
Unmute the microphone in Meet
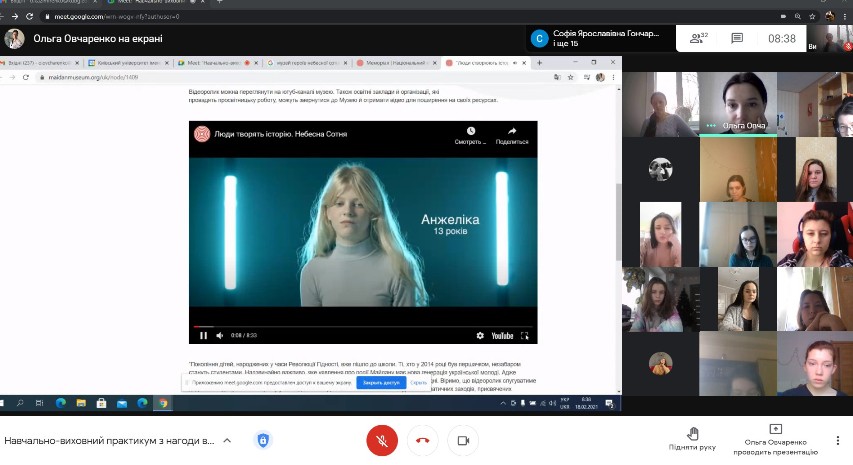(381, 440)
